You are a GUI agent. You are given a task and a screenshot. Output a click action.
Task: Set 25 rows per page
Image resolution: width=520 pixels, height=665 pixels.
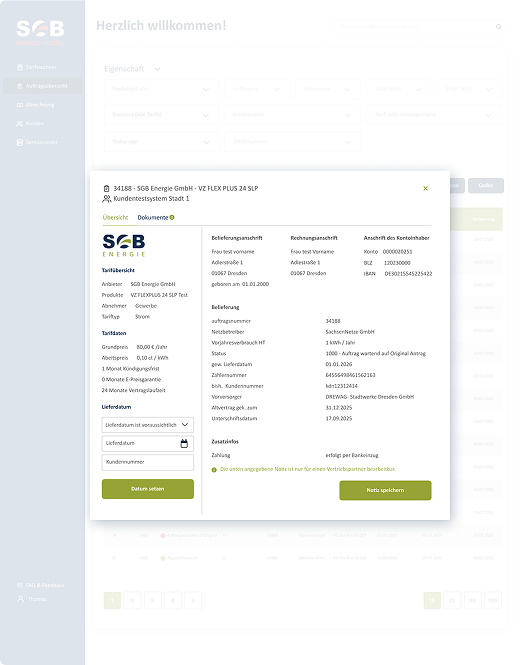pyautogui.click(x=452, y=601)
